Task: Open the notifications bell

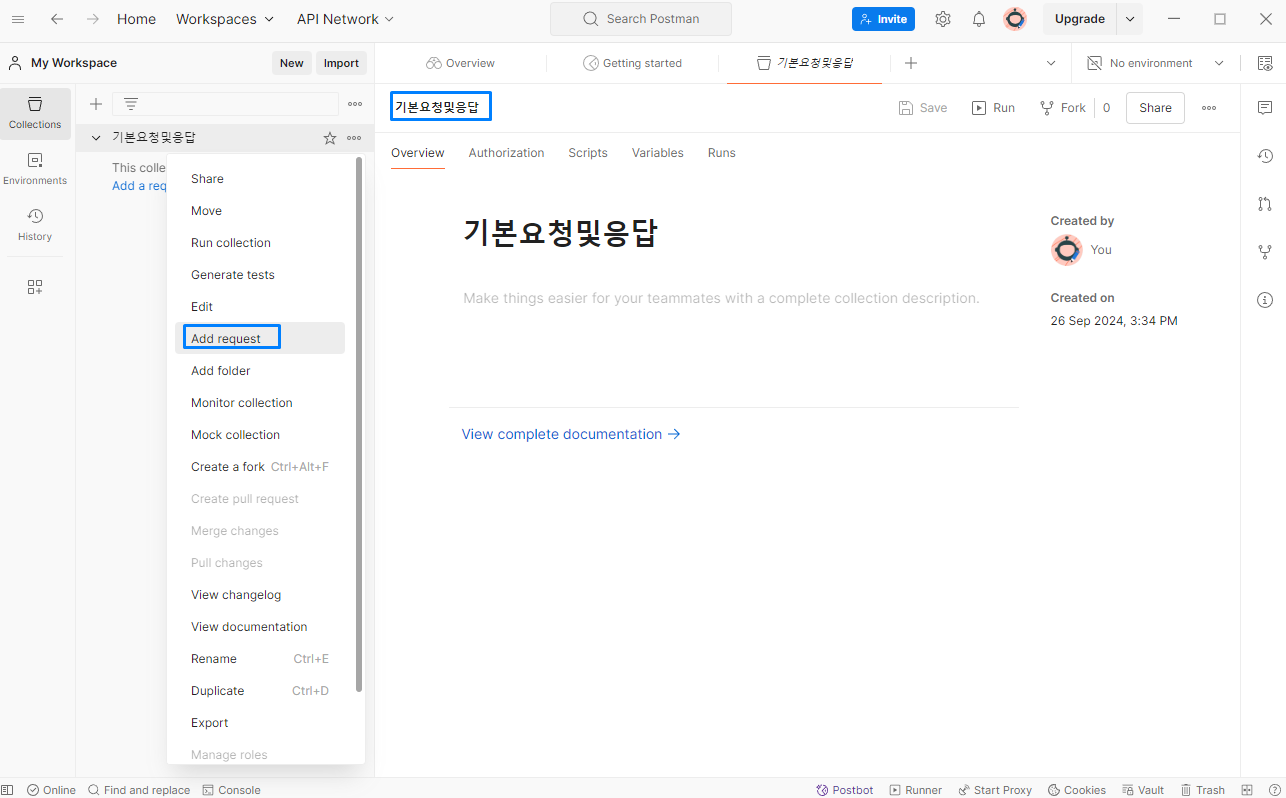Action: [979, 19]
